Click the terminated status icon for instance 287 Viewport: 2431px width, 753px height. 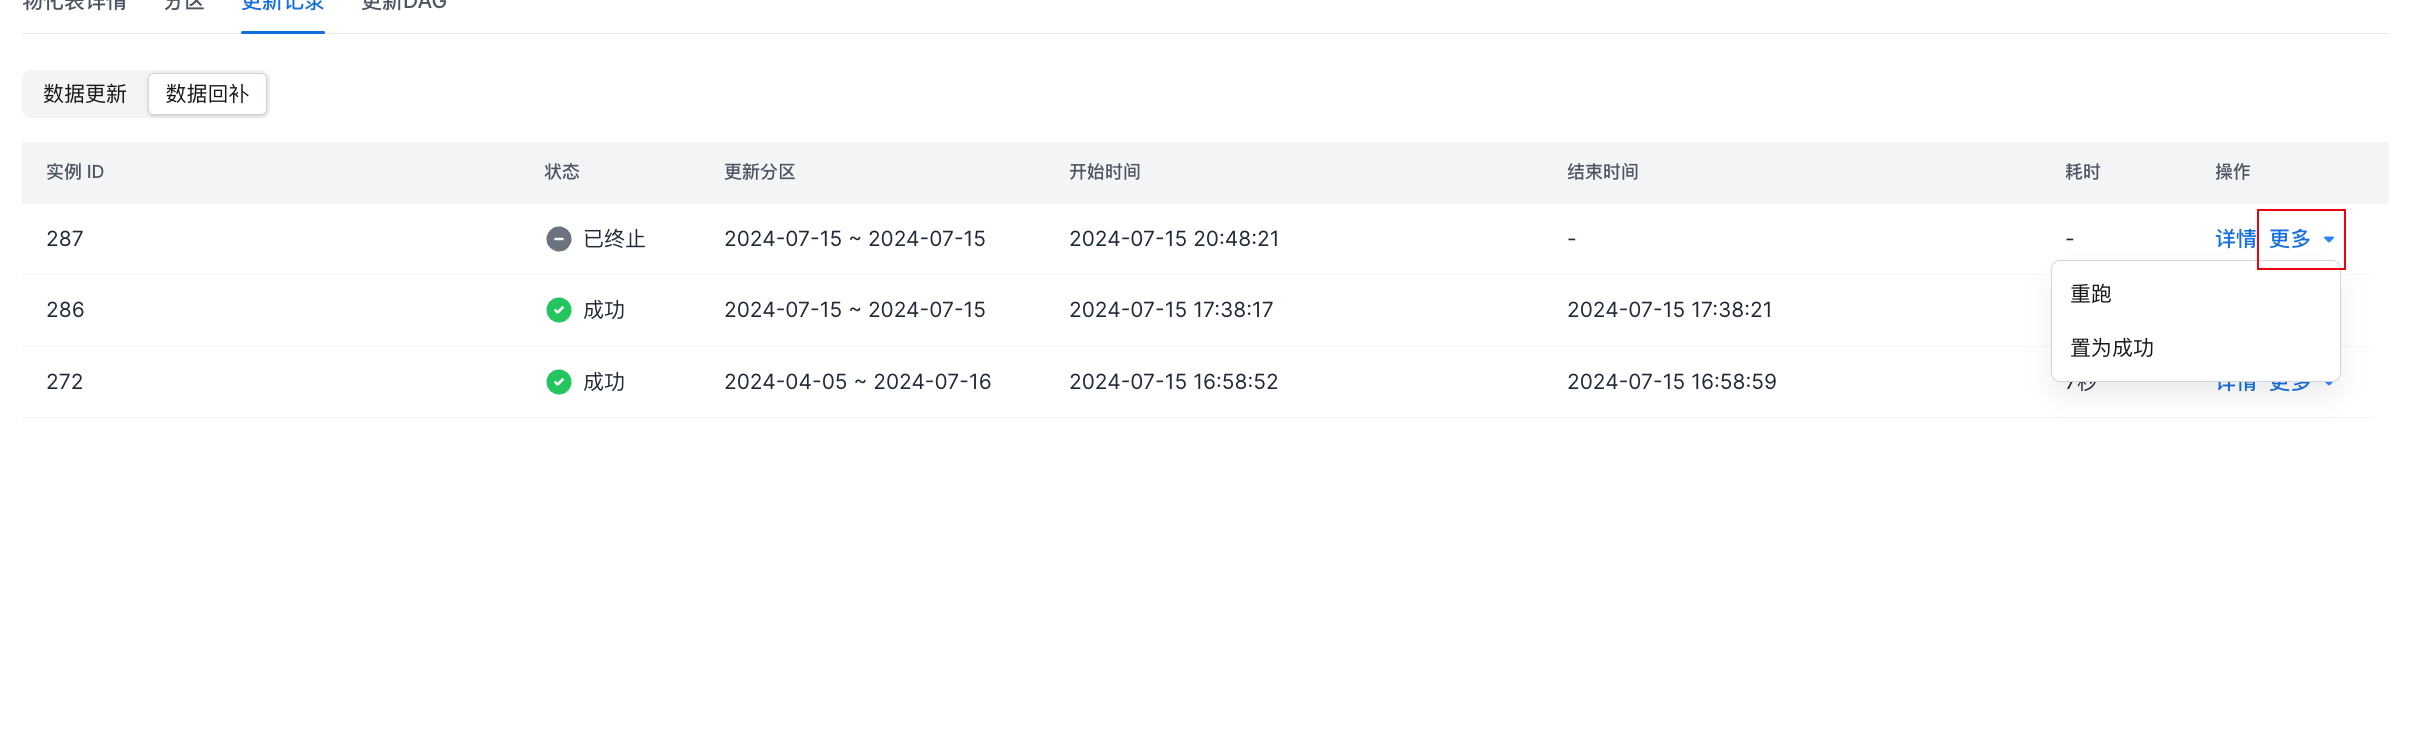pyautogui.click(x=558, y=239)
